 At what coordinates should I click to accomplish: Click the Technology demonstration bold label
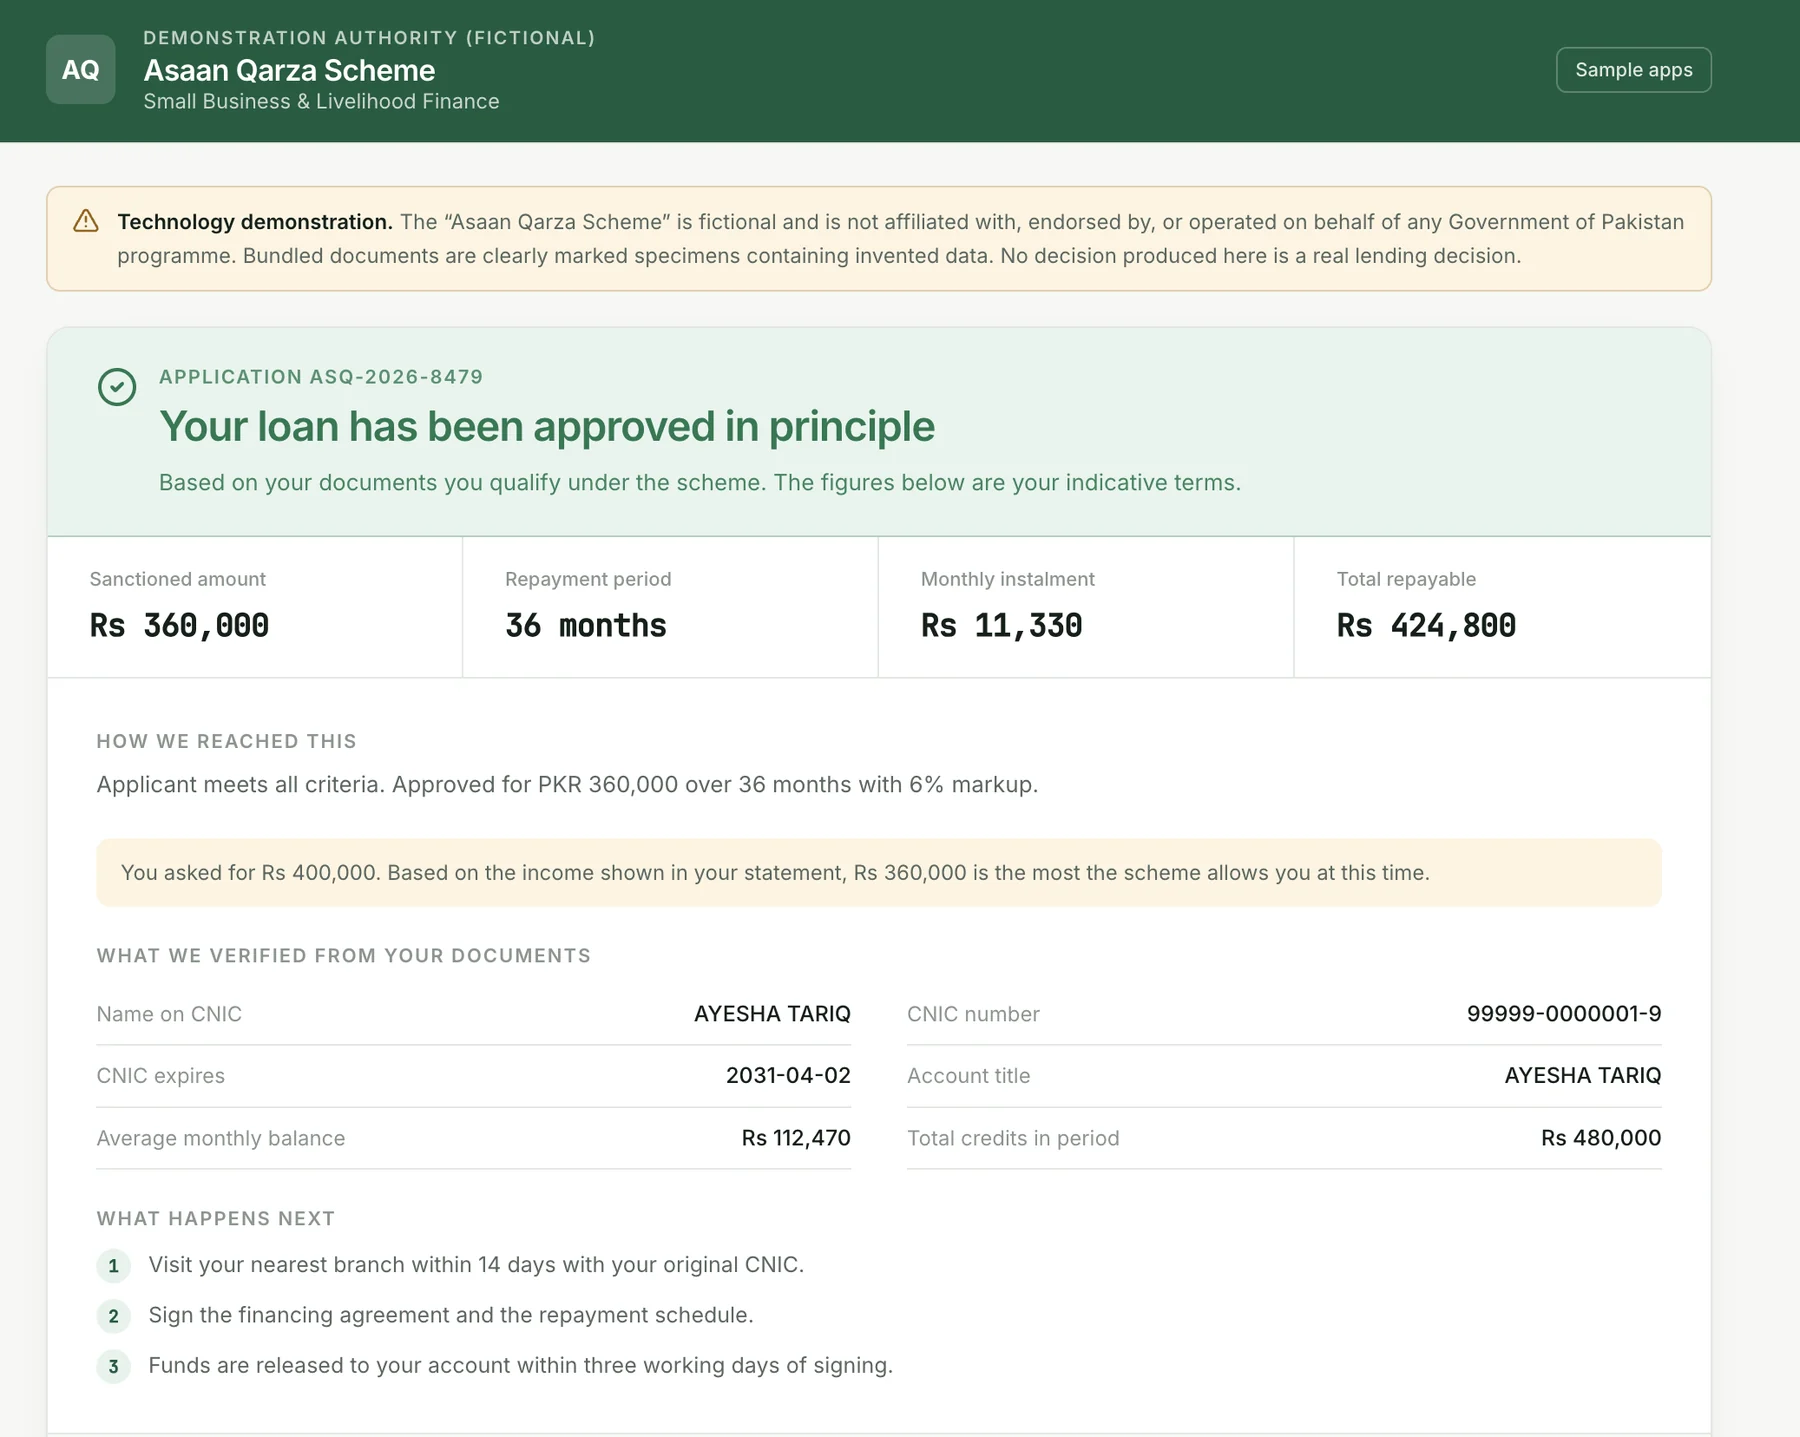click(x=255, y=222)
